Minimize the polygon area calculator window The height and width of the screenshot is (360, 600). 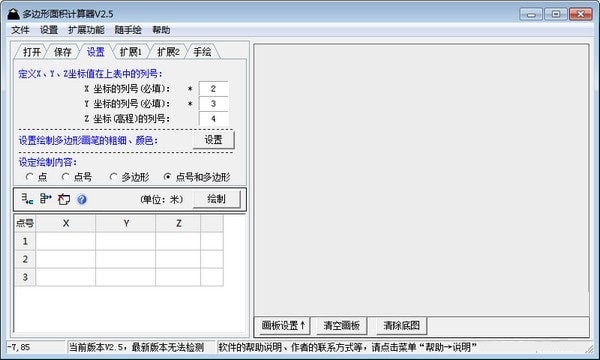point(531,14)
